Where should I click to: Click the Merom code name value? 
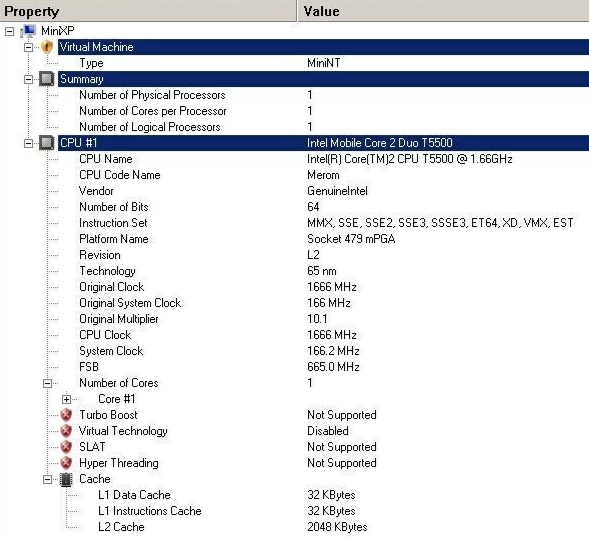coord(323,175)
